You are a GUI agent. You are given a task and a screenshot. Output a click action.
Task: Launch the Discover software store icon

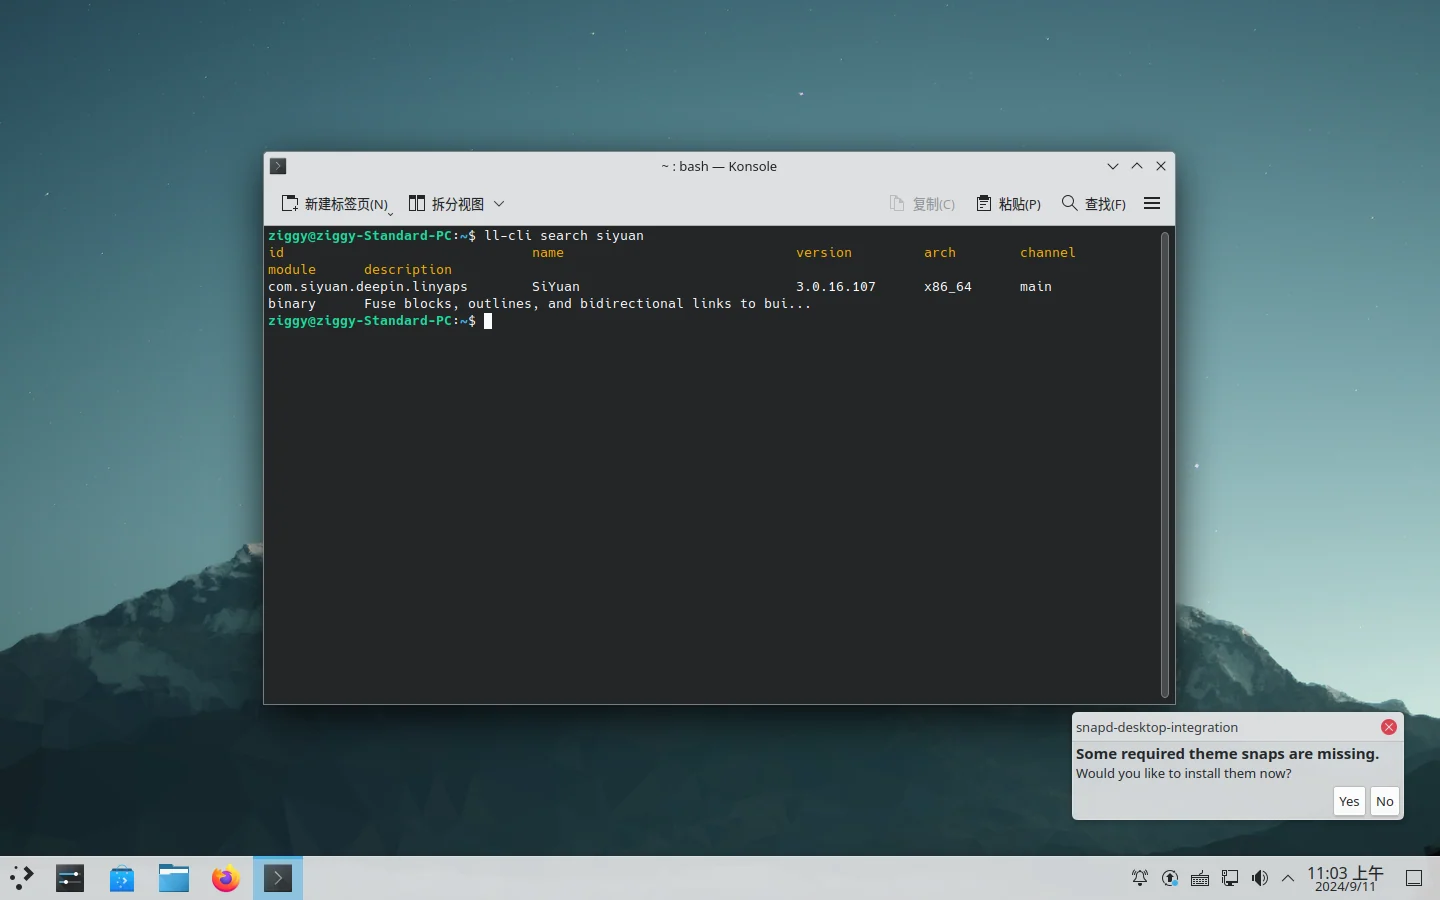(122, 878)
